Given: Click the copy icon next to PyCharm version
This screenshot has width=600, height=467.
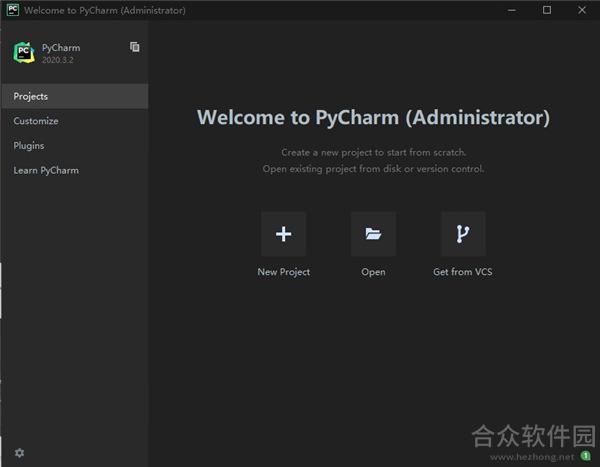Looking at the screenshot, I should [x=134, y=47].
